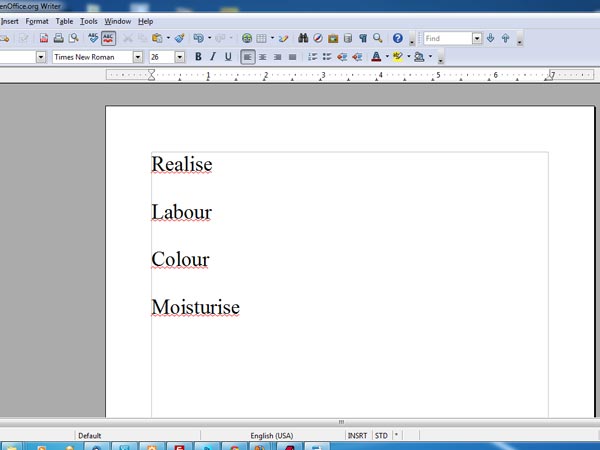Click the Font Color button
Screen dimensions: 600x450
coord(376,57)
